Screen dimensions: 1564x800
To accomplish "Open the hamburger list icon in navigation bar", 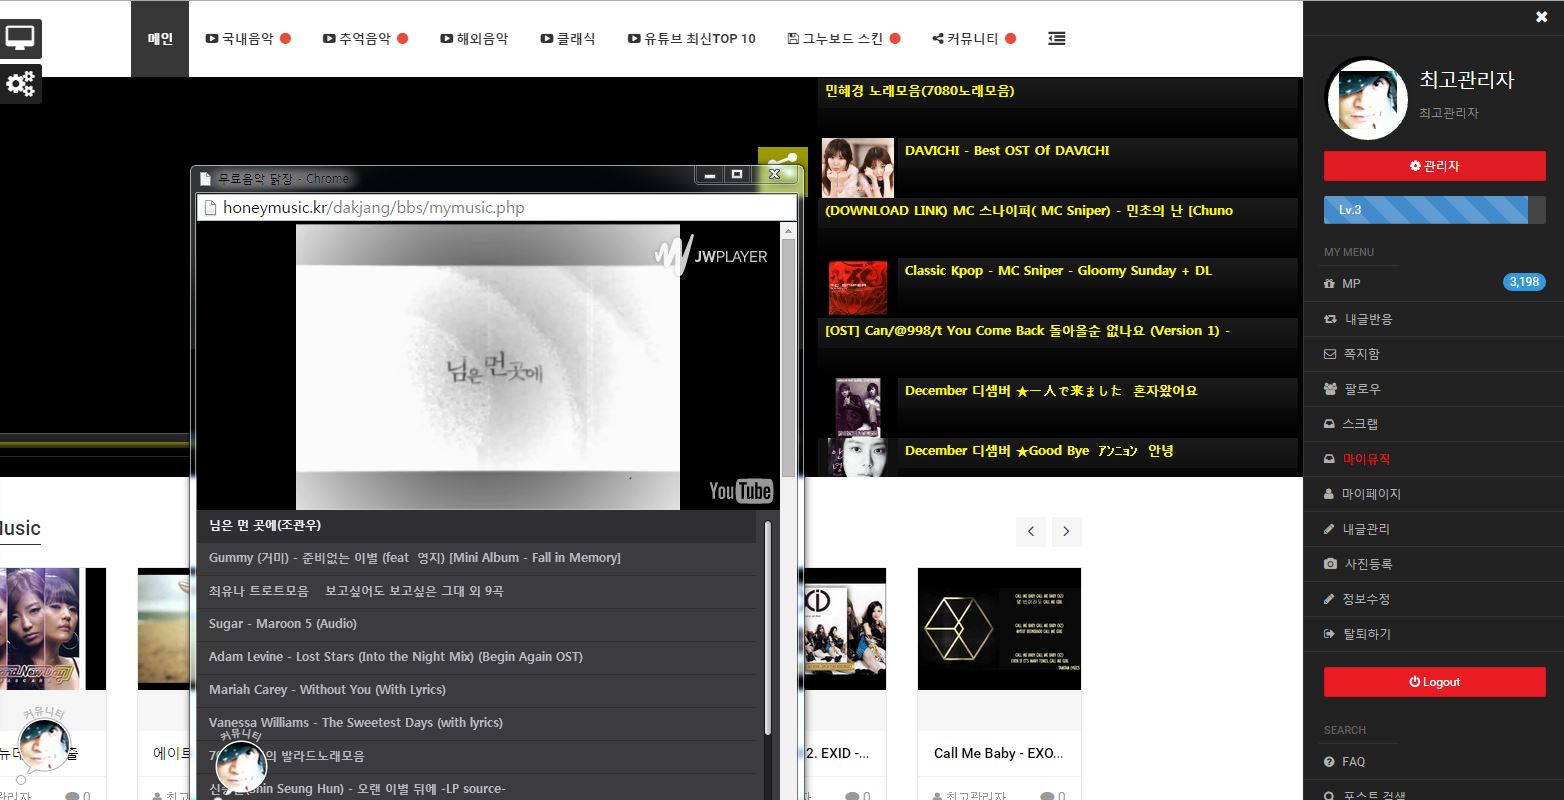I will (x=1056, y=39).
